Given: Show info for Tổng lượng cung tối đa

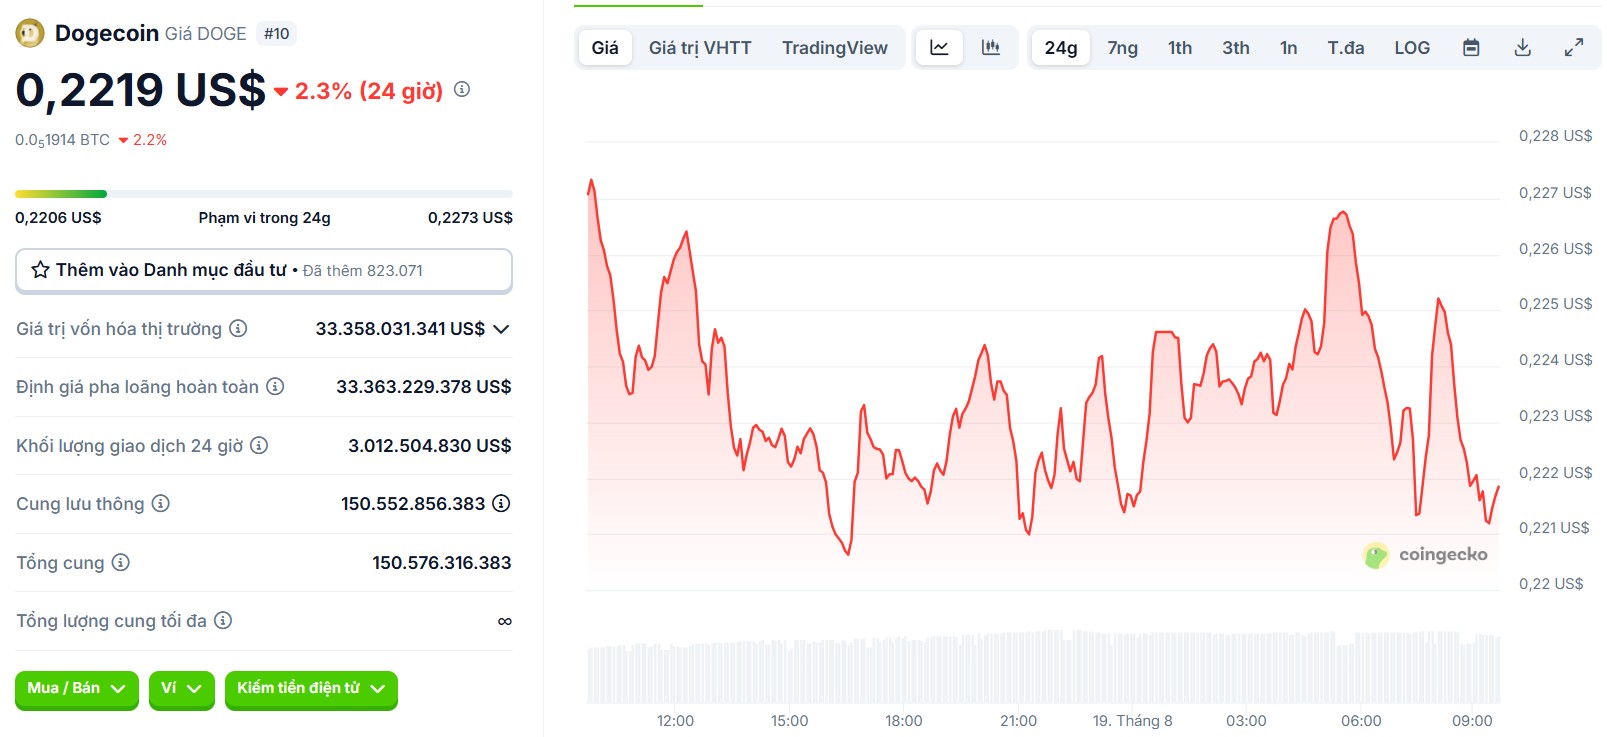Looking at the screenshot, I should click(223, 620).
